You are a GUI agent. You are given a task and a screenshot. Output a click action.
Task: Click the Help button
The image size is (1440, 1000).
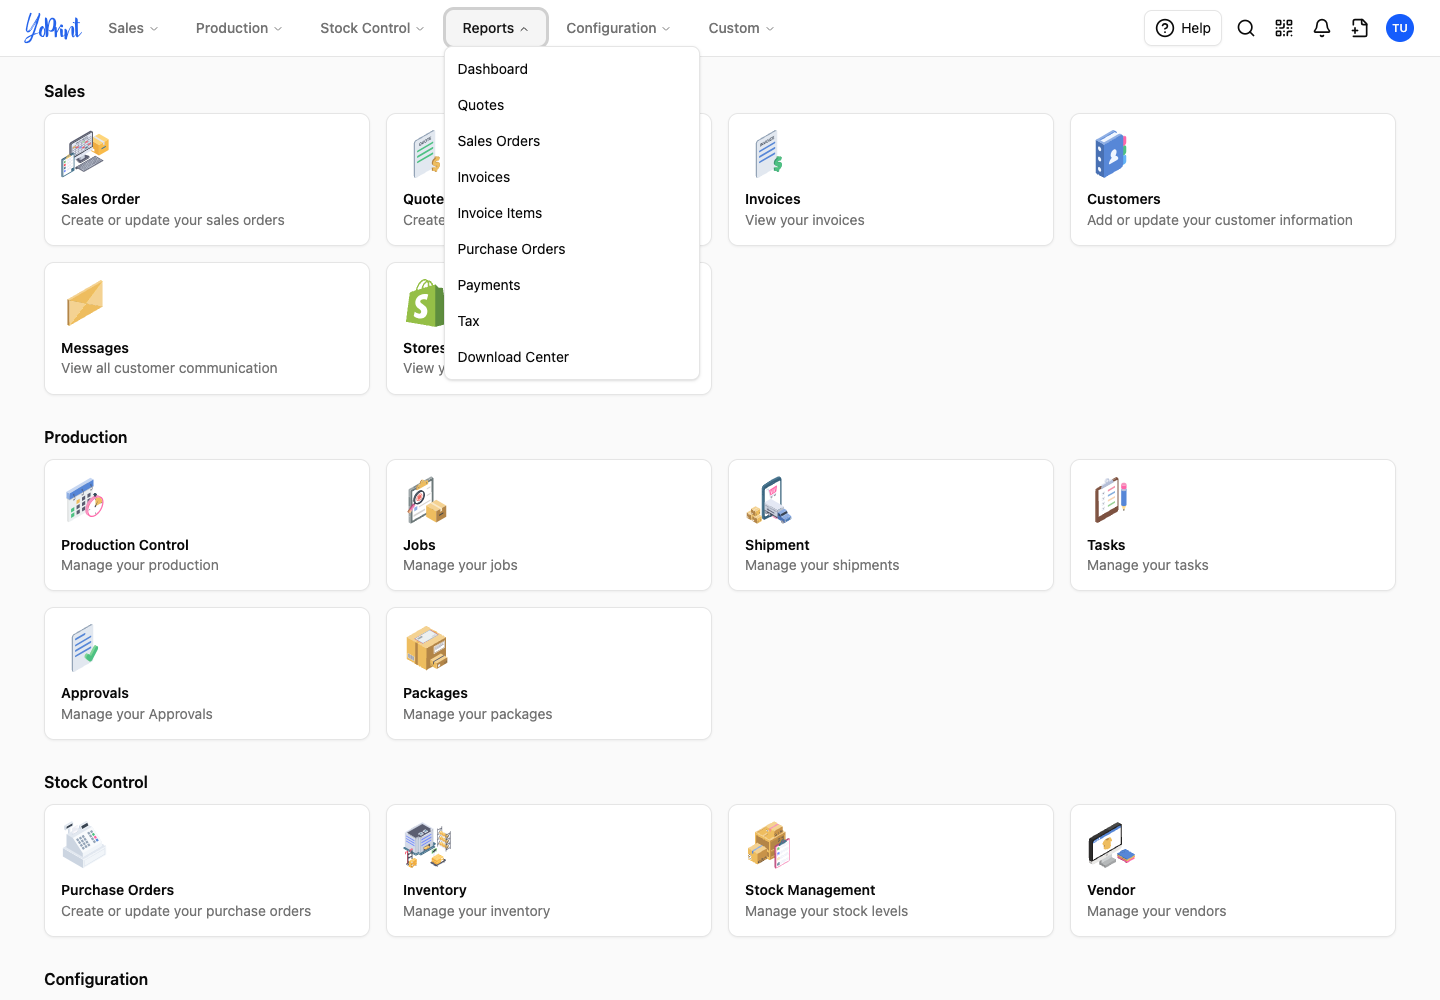pos(1183,28)
